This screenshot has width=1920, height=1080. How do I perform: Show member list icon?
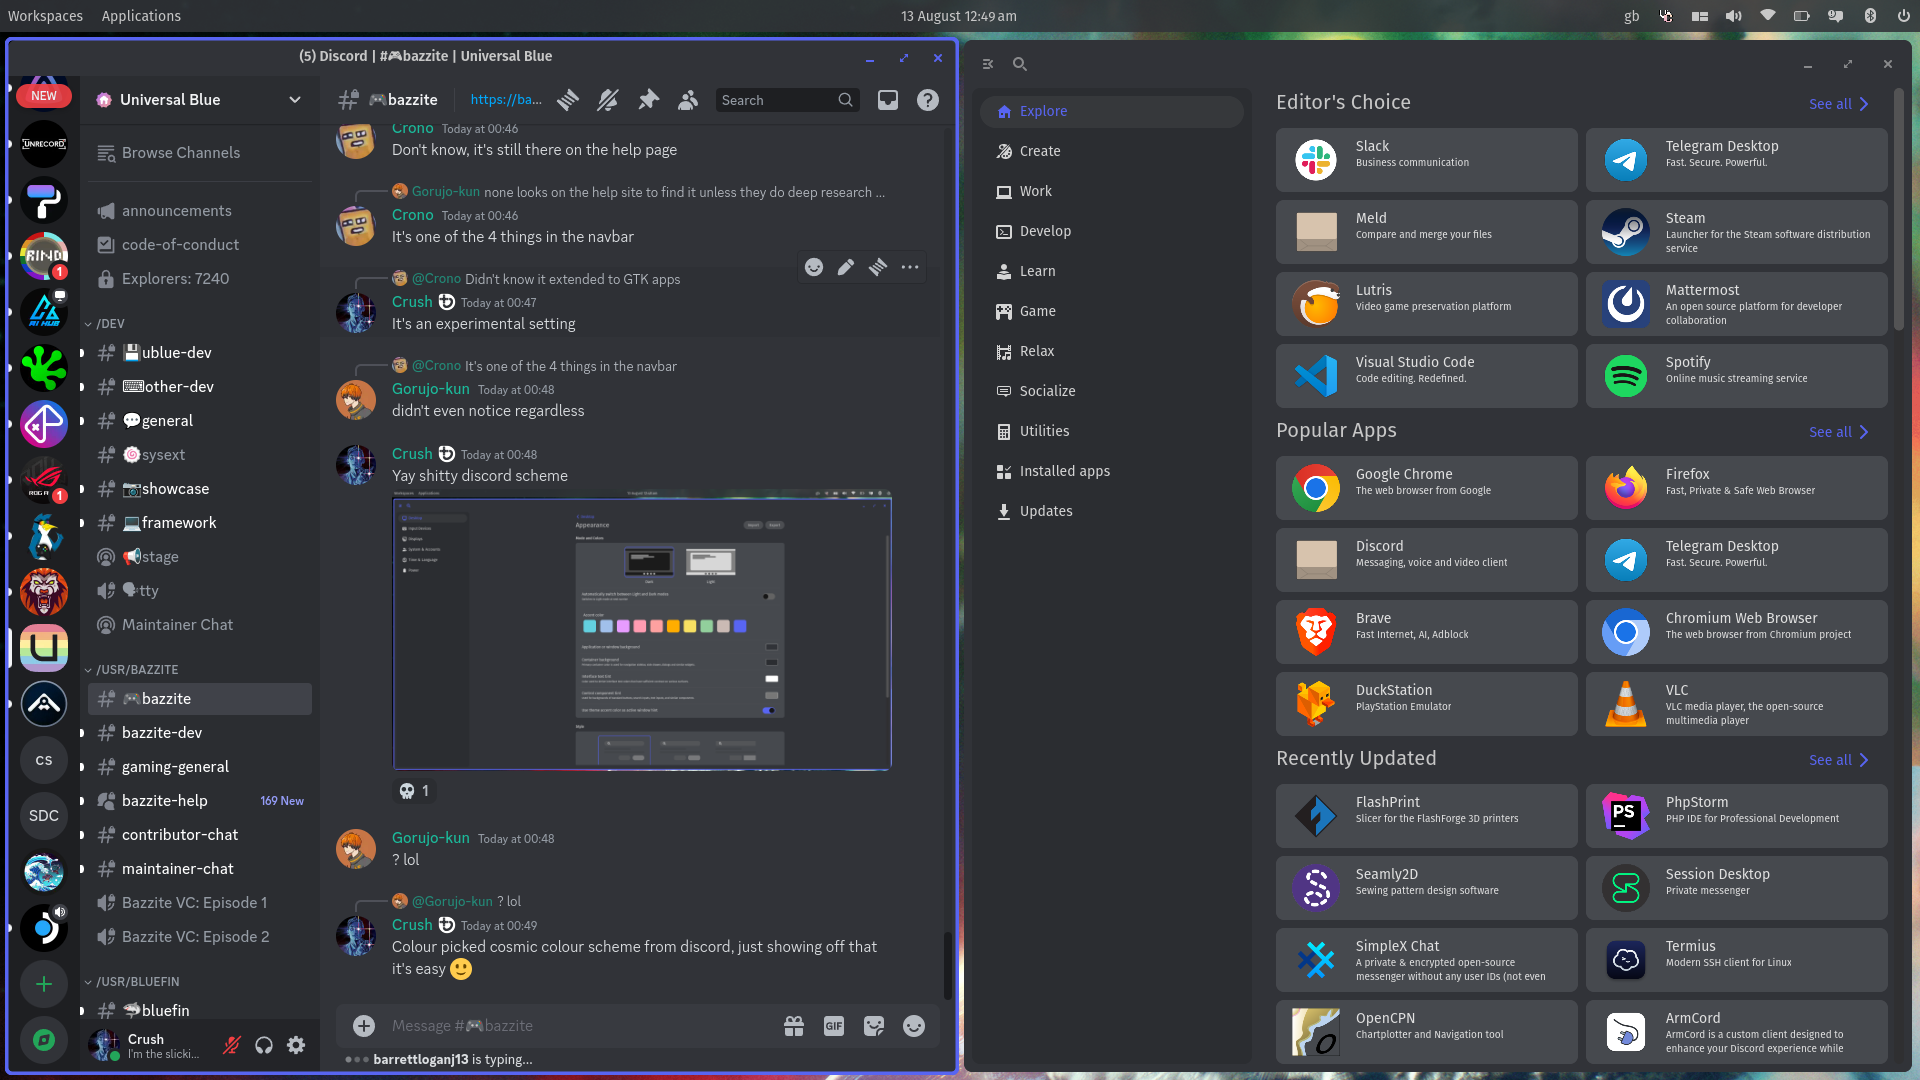[x=688, y=100]
